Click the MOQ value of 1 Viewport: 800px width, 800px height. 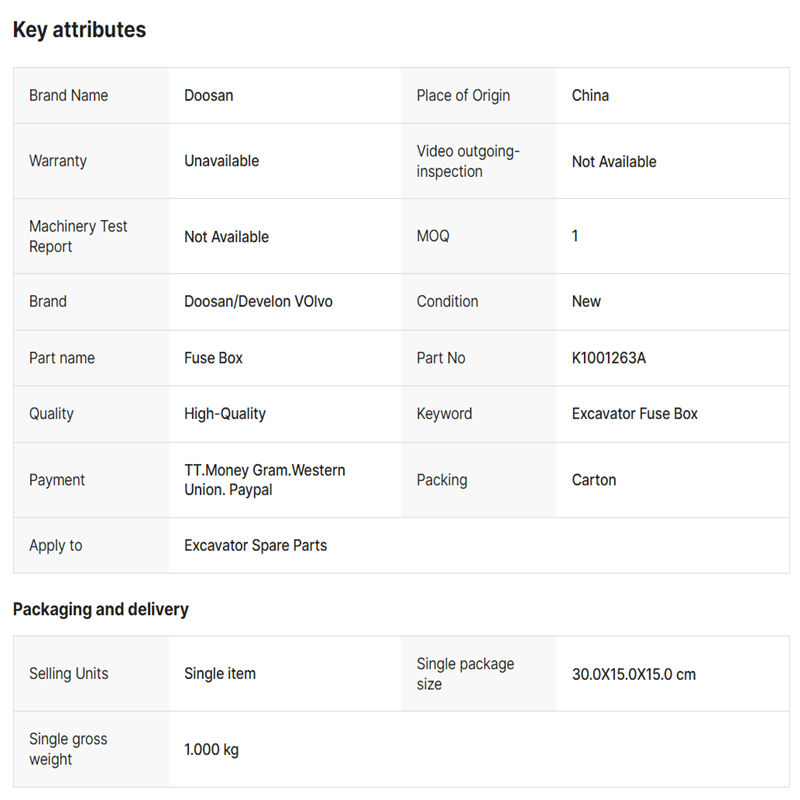pos(575,237)
